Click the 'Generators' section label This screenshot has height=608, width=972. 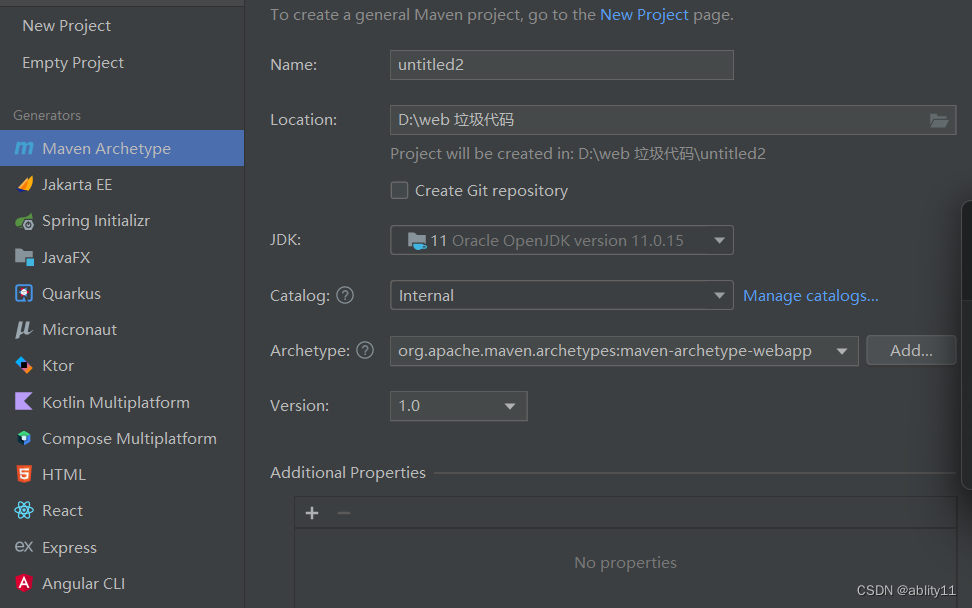[x=47, y=115]
